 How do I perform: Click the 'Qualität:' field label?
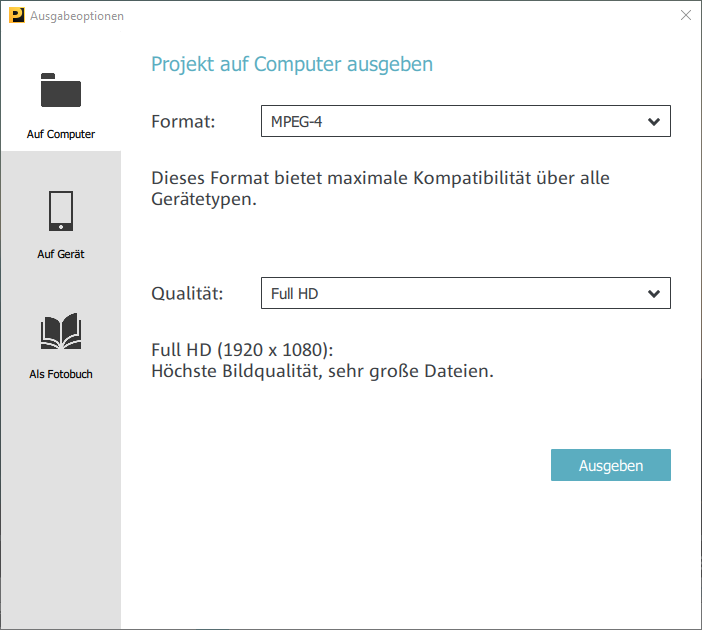(187, 294)
